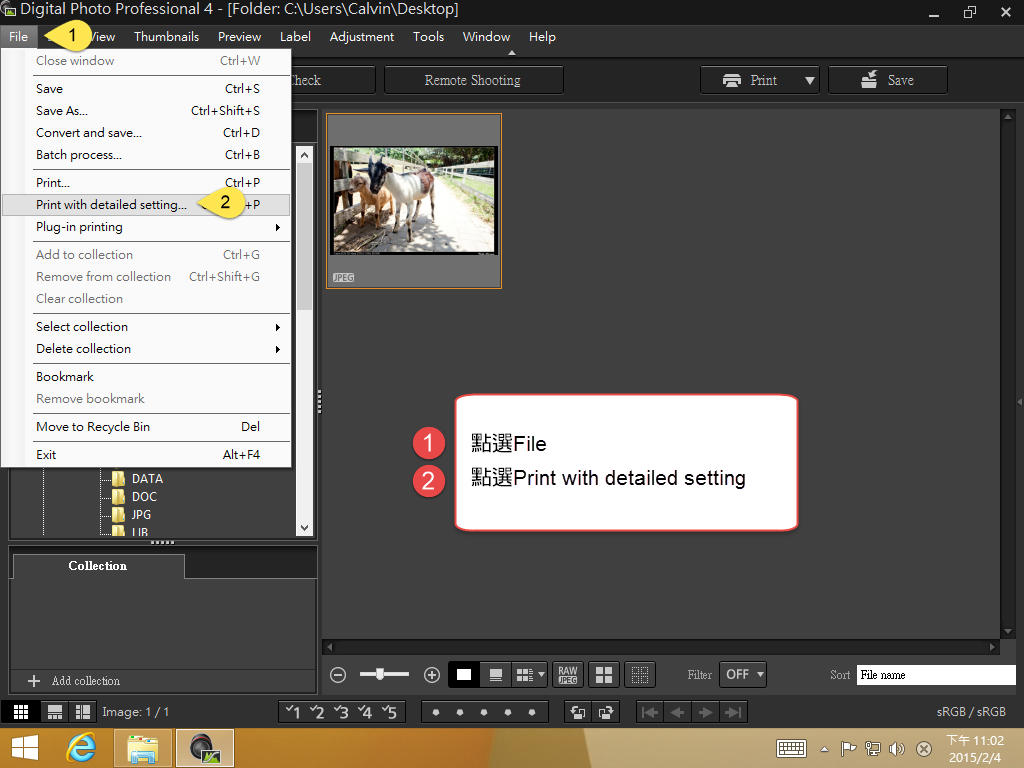
Task: Open the volume control in system tray
Action: pos(897,748)
